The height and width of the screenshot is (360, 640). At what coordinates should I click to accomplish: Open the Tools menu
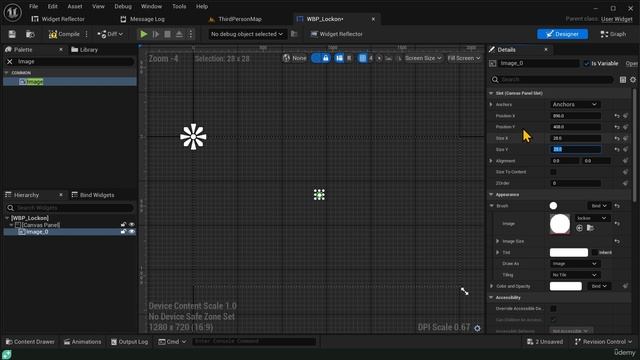click(179, 7)
